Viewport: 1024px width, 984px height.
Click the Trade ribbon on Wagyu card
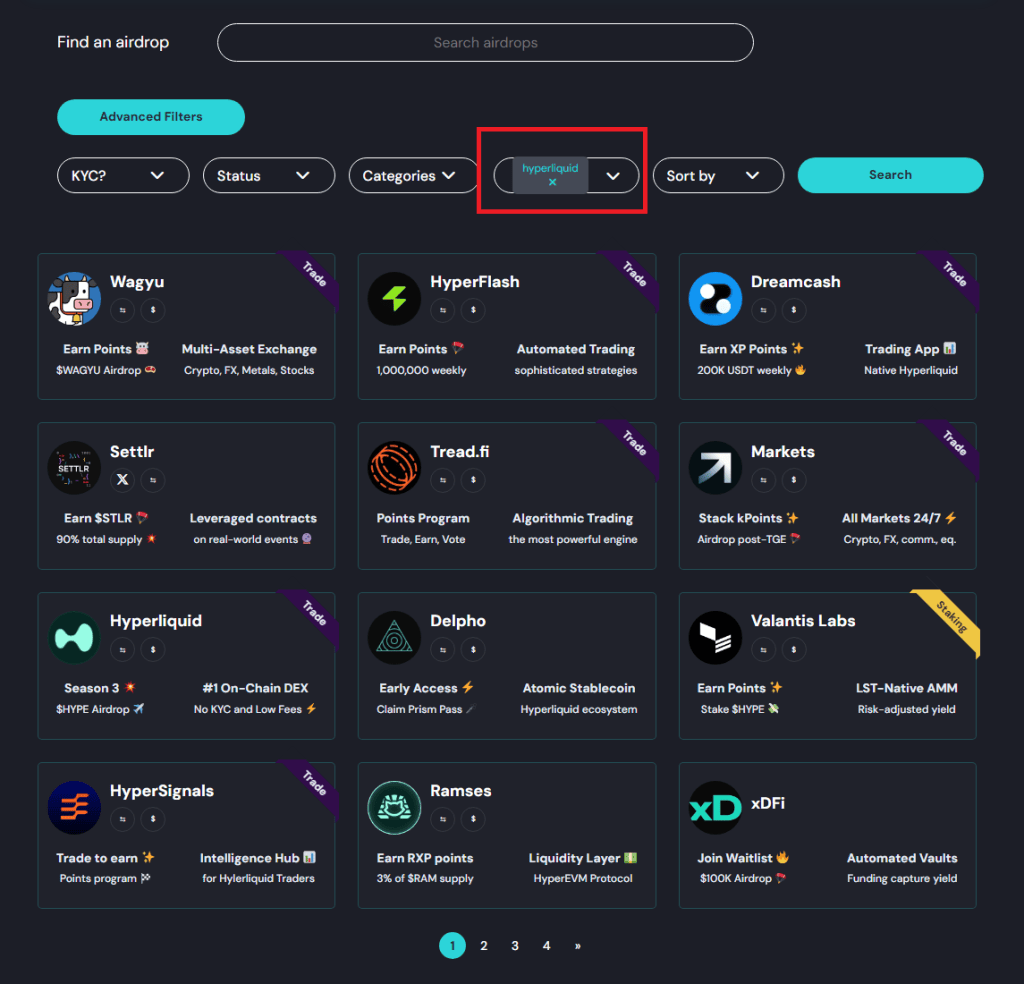coord(314,274)
